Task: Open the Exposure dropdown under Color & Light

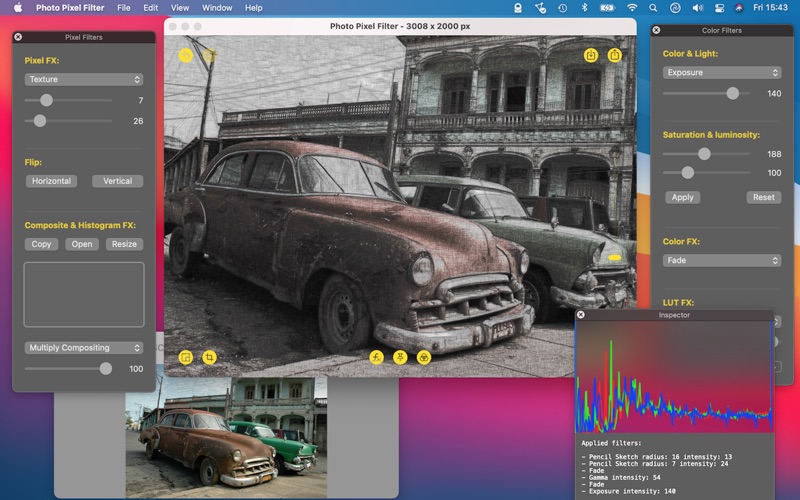Action: (x=721, y=72)
